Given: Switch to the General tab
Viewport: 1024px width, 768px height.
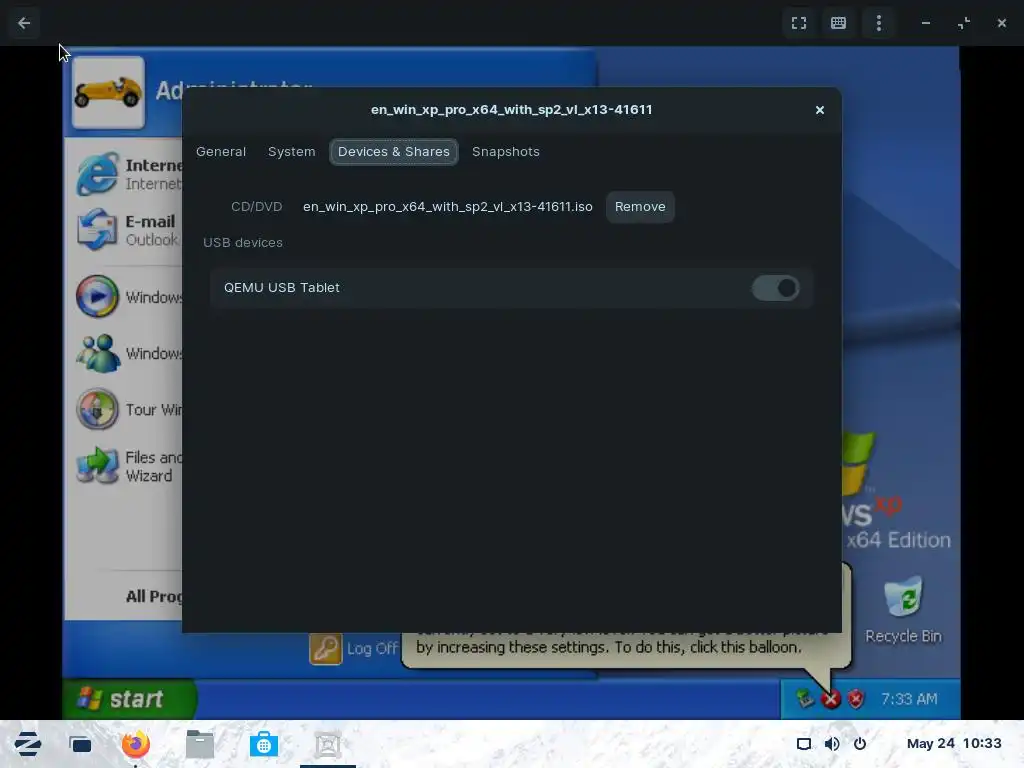Looking at the screenshot, I should [221, 152].
